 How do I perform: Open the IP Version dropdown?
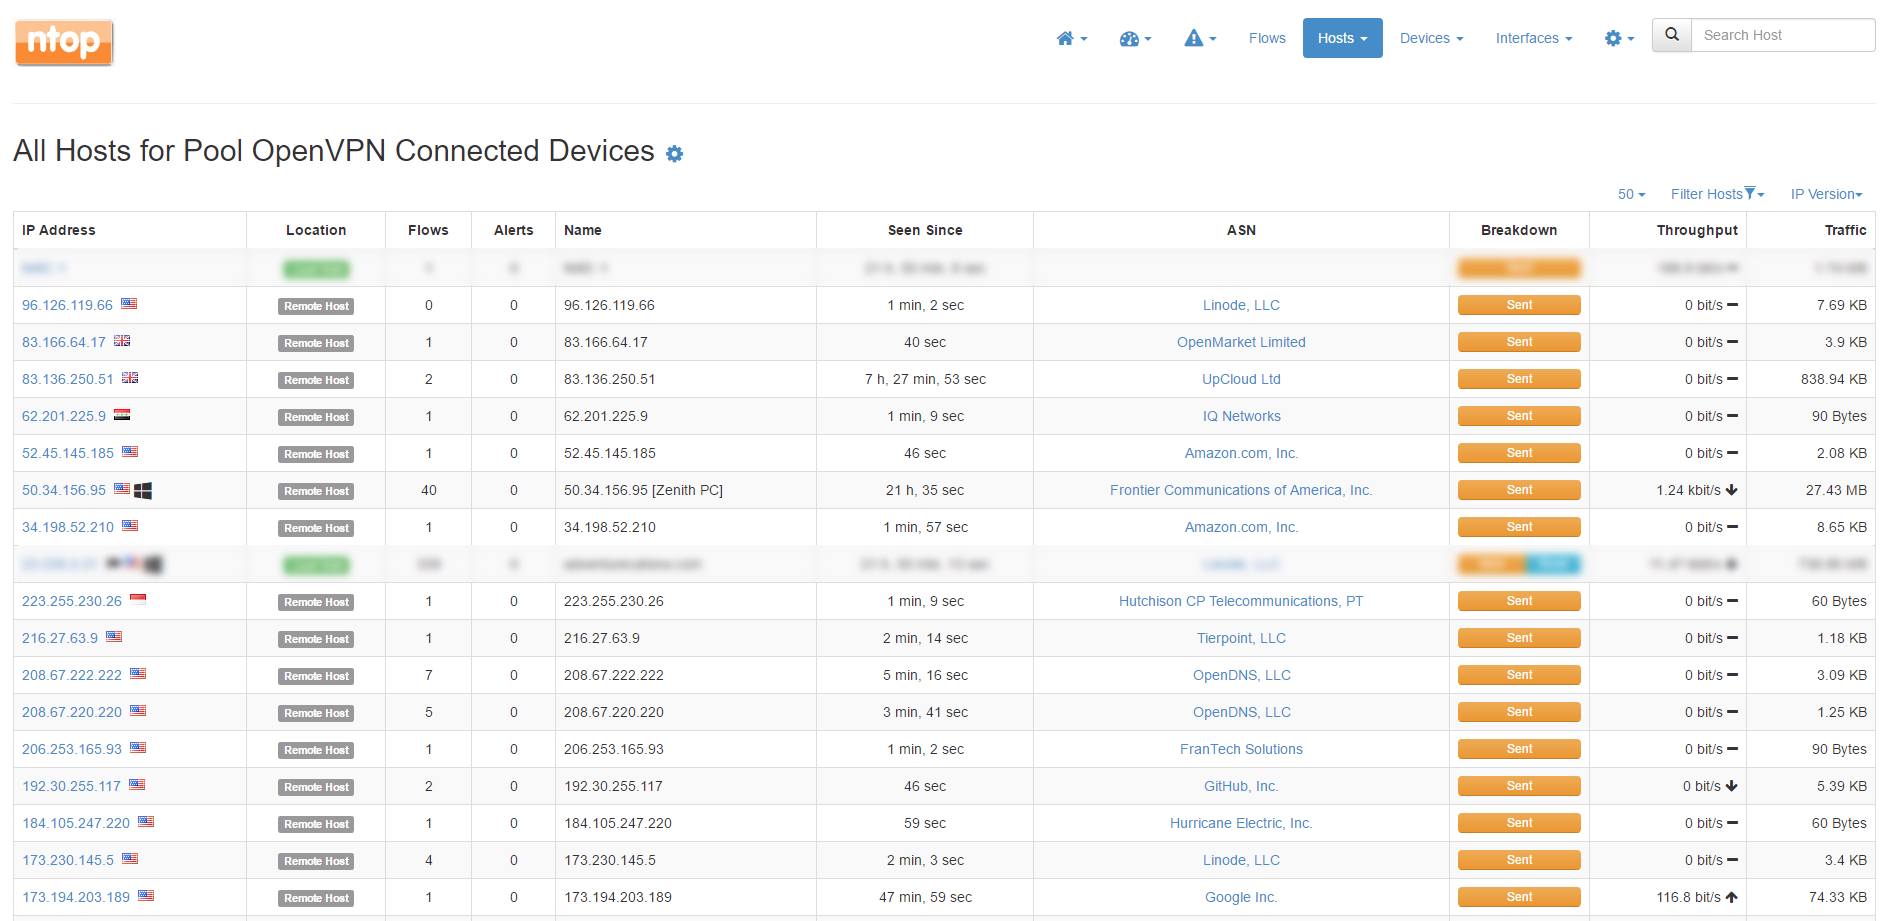[1826, 194]
